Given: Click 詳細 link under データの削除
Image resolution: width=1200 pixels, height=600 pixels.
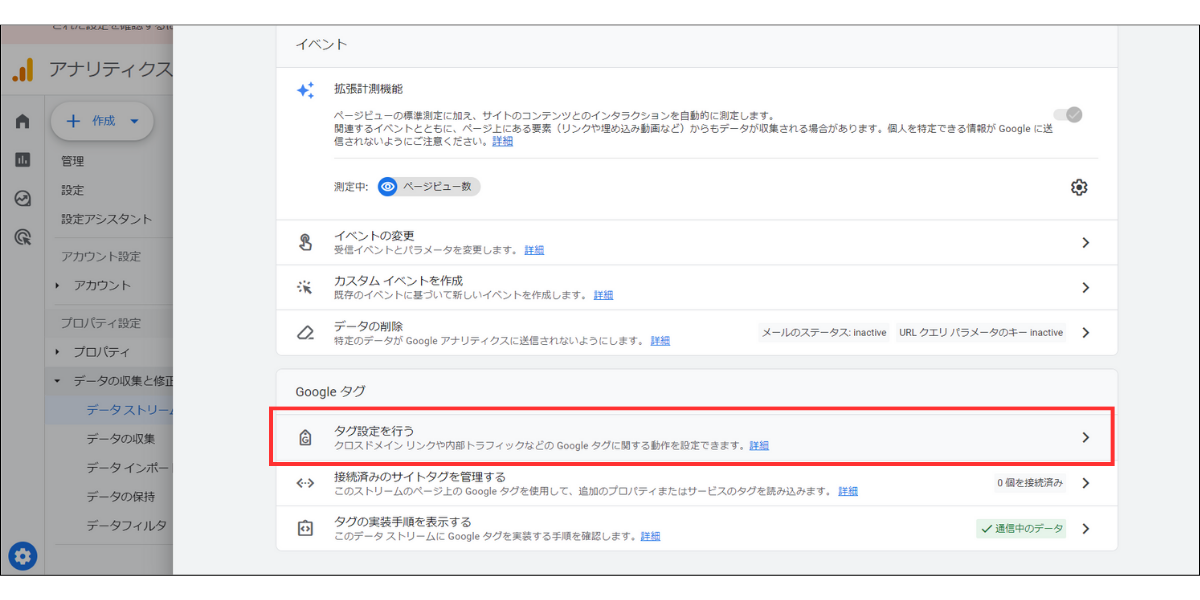Looking at the screenshot, I should coord(660,341).
